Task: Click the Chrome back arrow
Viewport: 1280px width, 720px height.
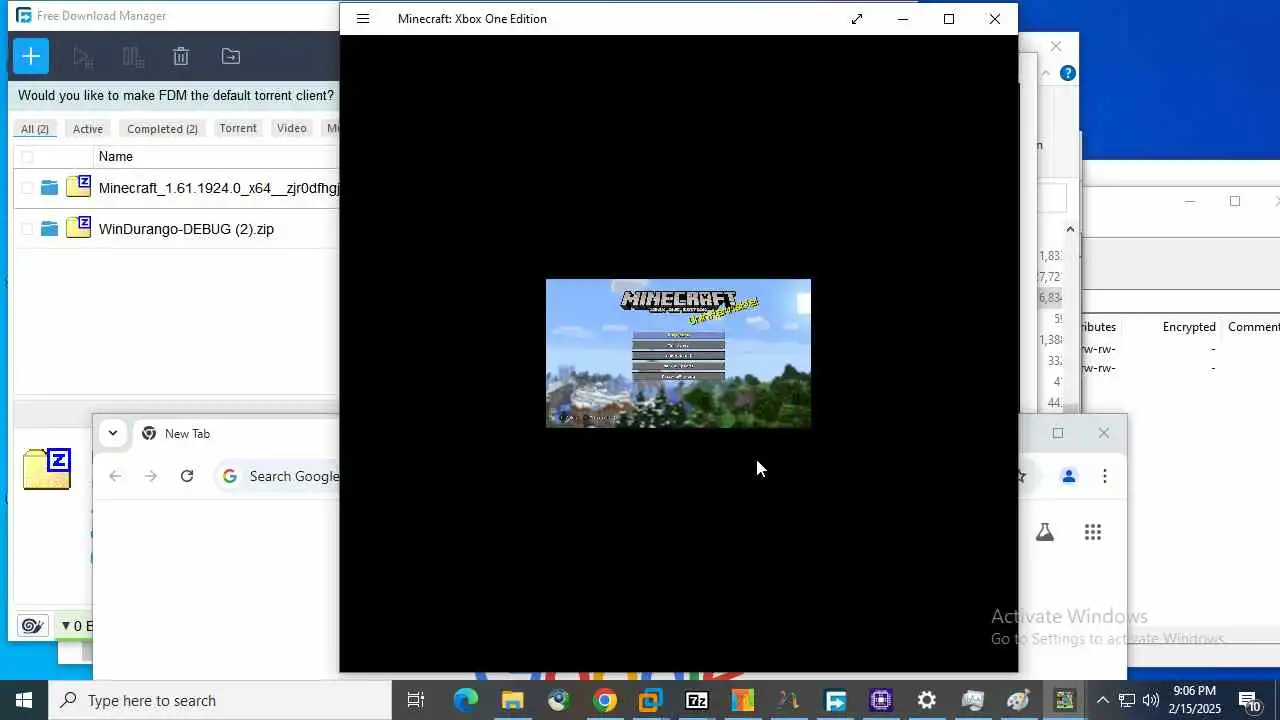Action: tap(115, 476)
